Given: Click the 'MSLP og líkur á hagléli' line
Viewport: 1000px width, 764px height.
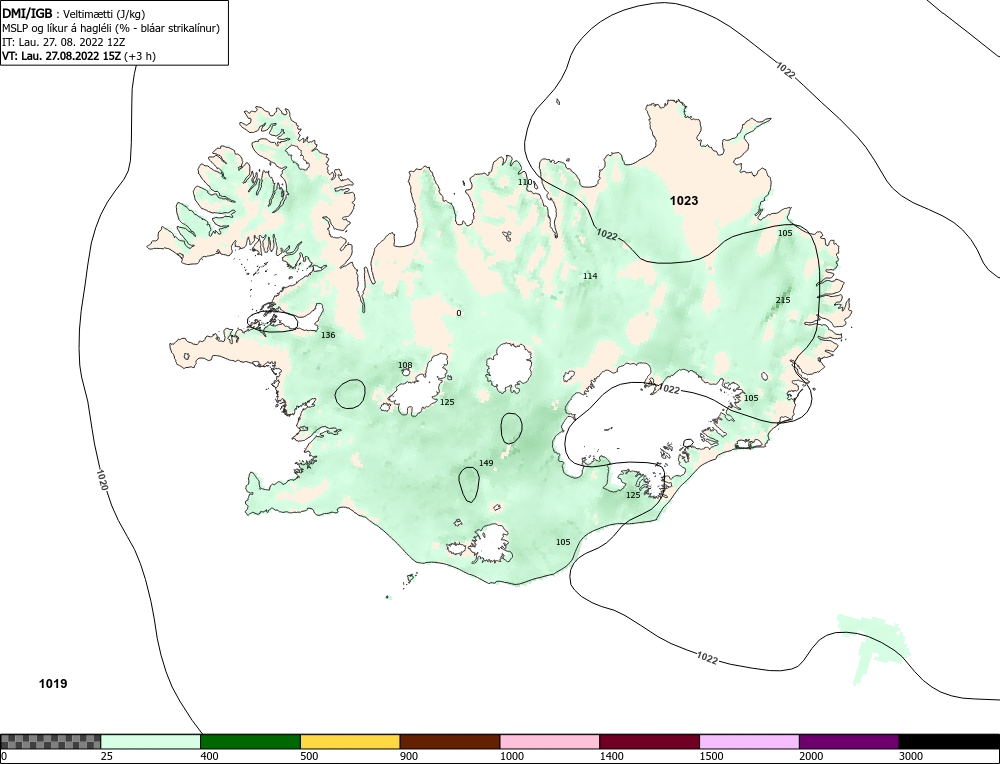Looking at the screenshot, I should coord(111,28).
